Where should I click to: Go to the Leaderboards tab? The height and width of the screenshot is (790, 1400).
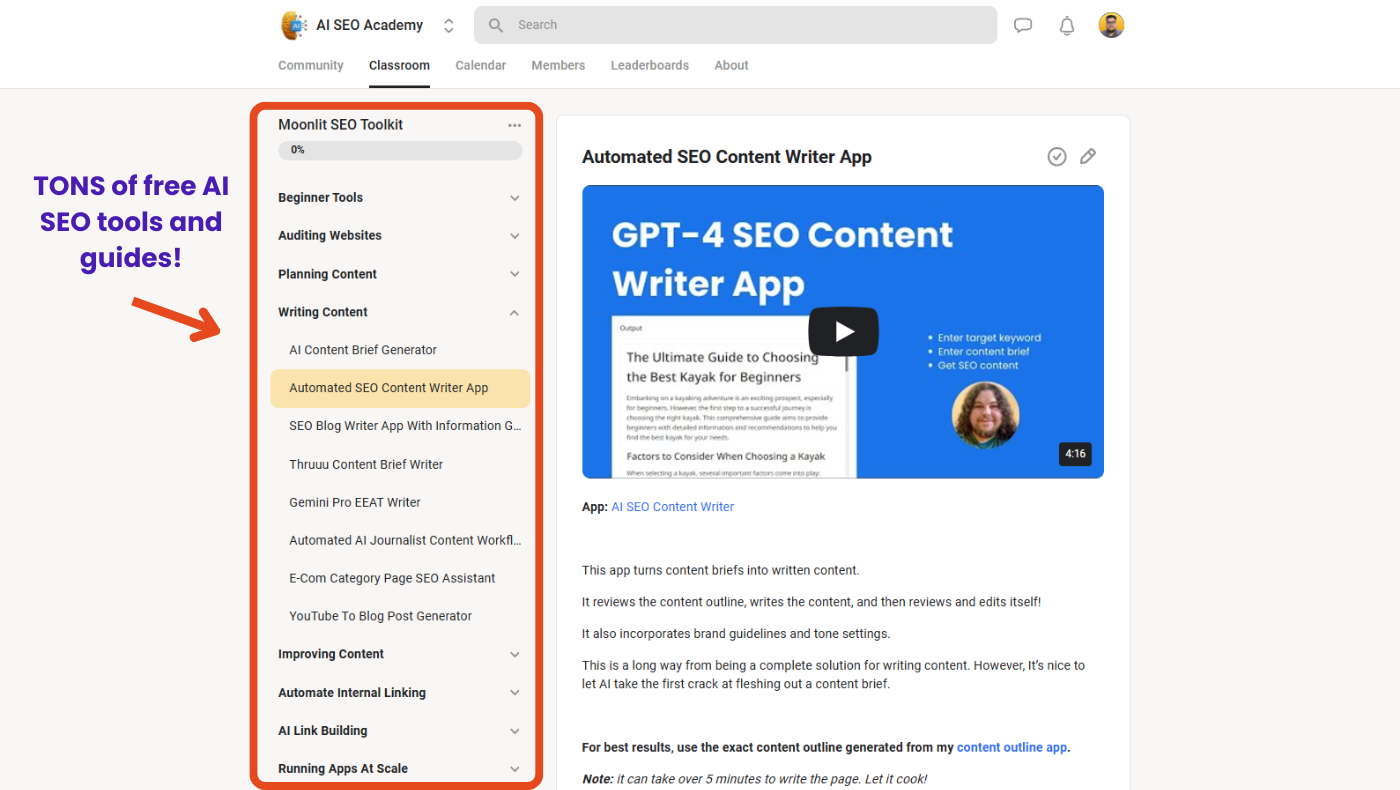649,65
